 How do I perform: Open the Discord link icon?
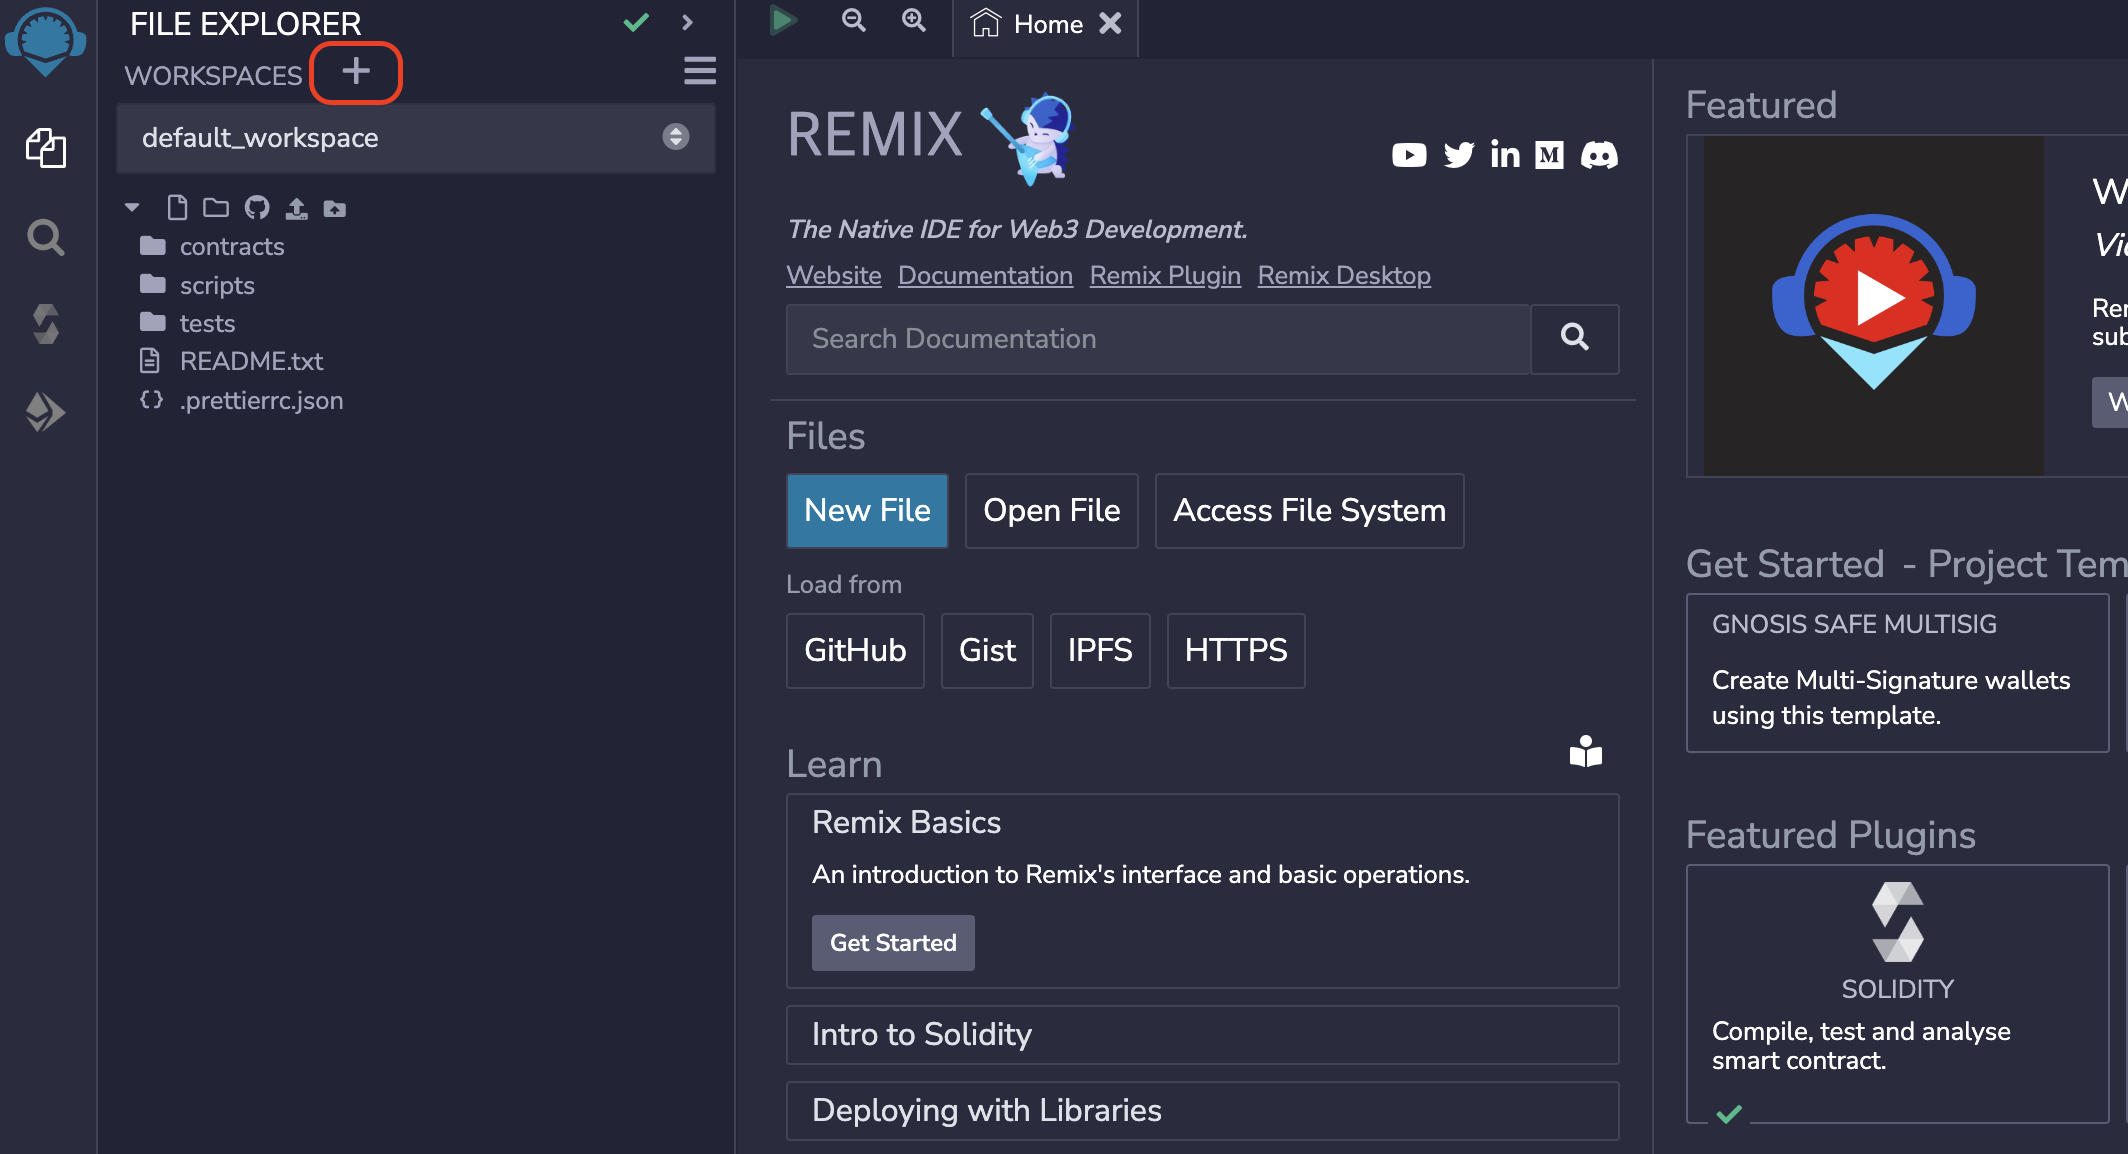tap(1599, 155)
